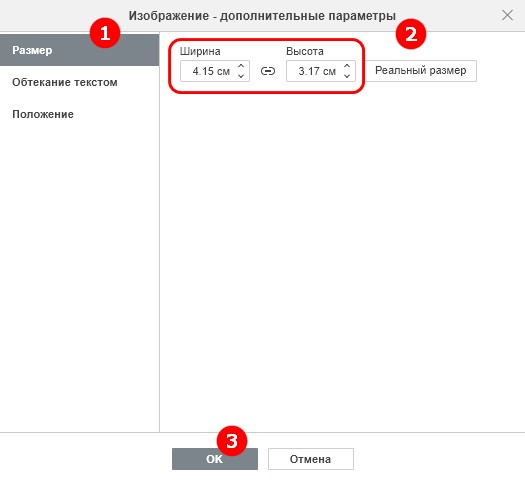
Task: Click the Реальный размер button
Action: coord(421,71)
